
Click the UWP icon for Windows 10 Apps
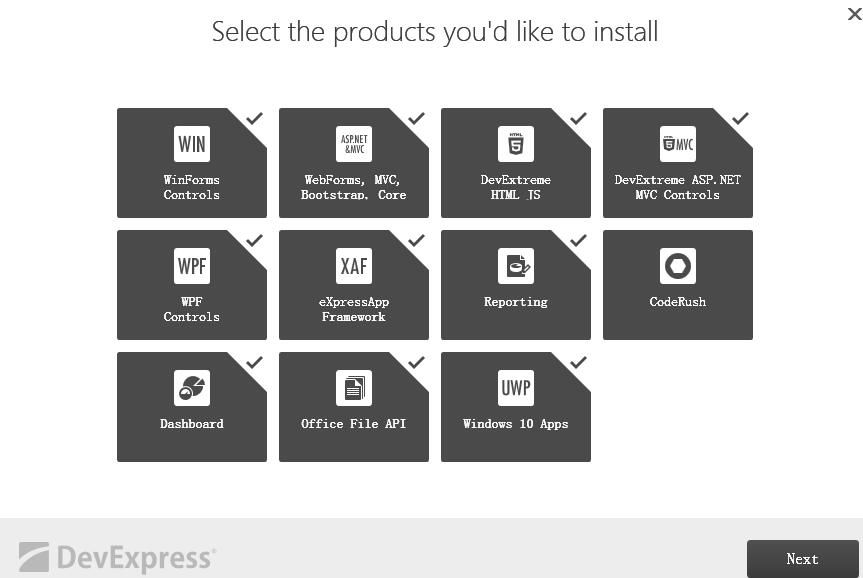(x=516, y=388)
